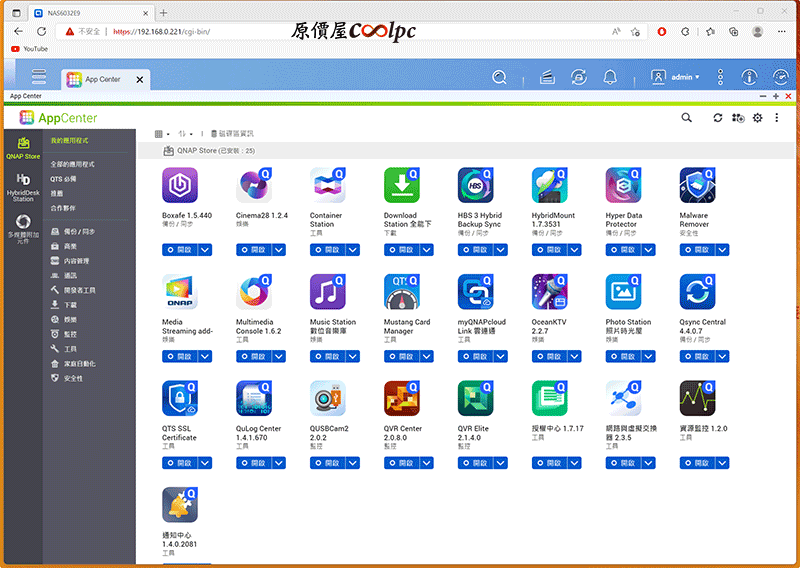Click the Container Station app icon
Screen dimensions: 800x568
tap(328, 185)
